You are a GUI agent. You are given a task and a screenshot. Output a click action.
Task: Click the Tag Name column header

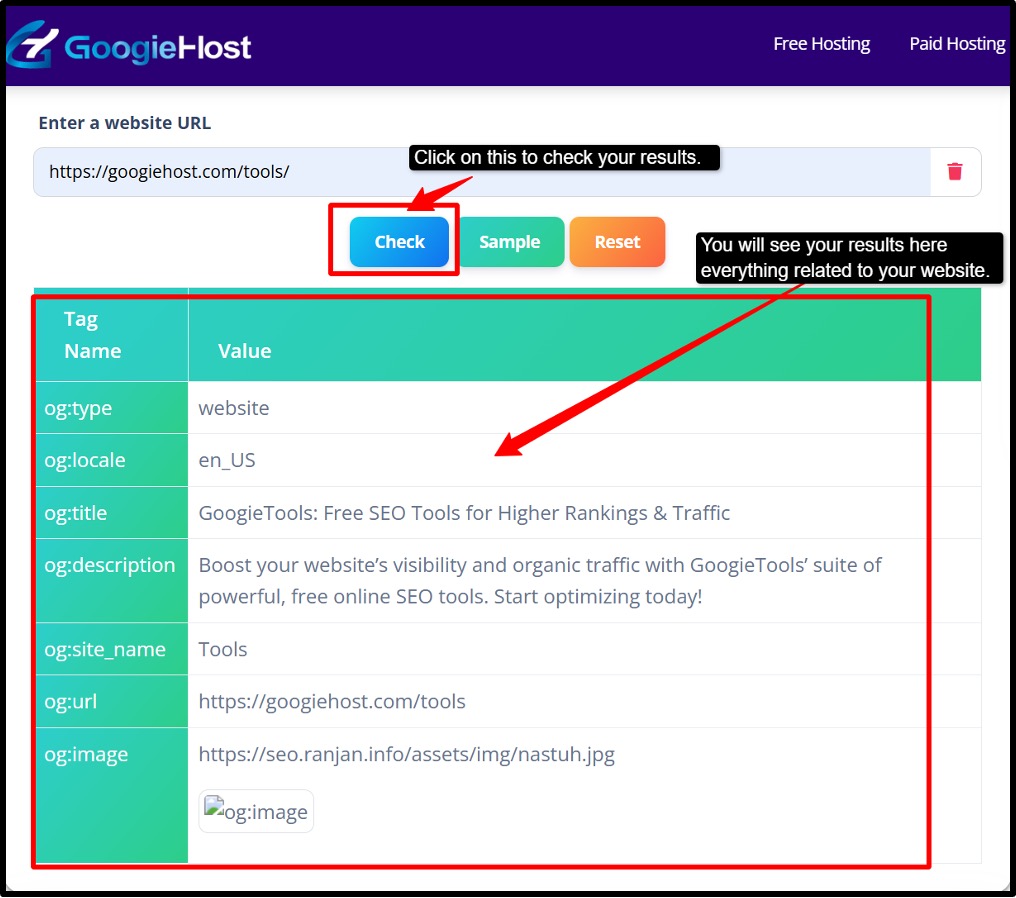(111, 335)
